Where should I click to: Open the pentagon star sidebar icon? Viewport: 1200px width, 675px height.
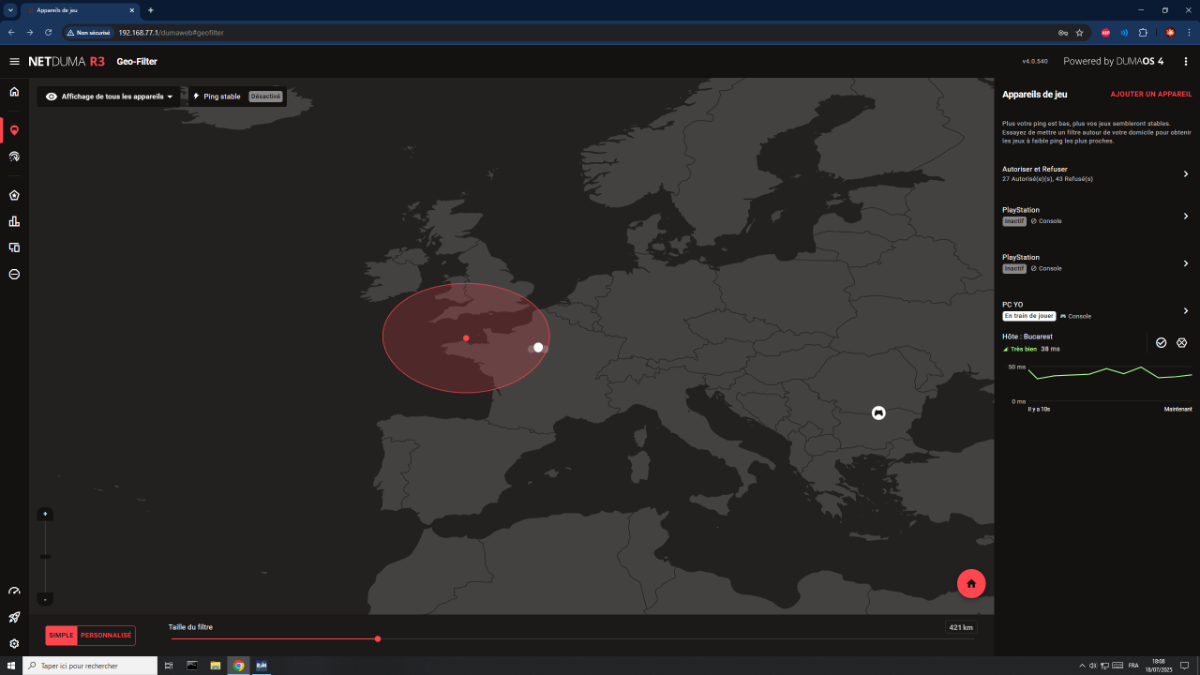click(x=14, y=195)
